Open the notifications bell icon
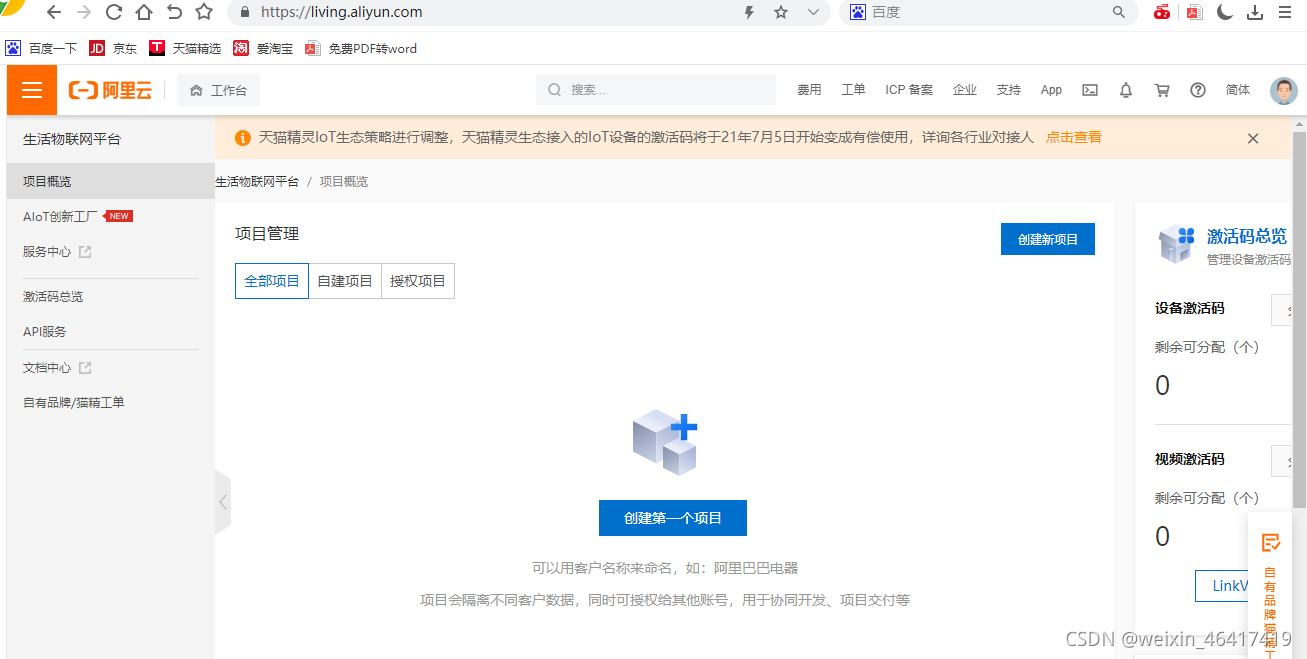The height and width of the screenshot is (659, 1307). click(x=1126, y=90)
